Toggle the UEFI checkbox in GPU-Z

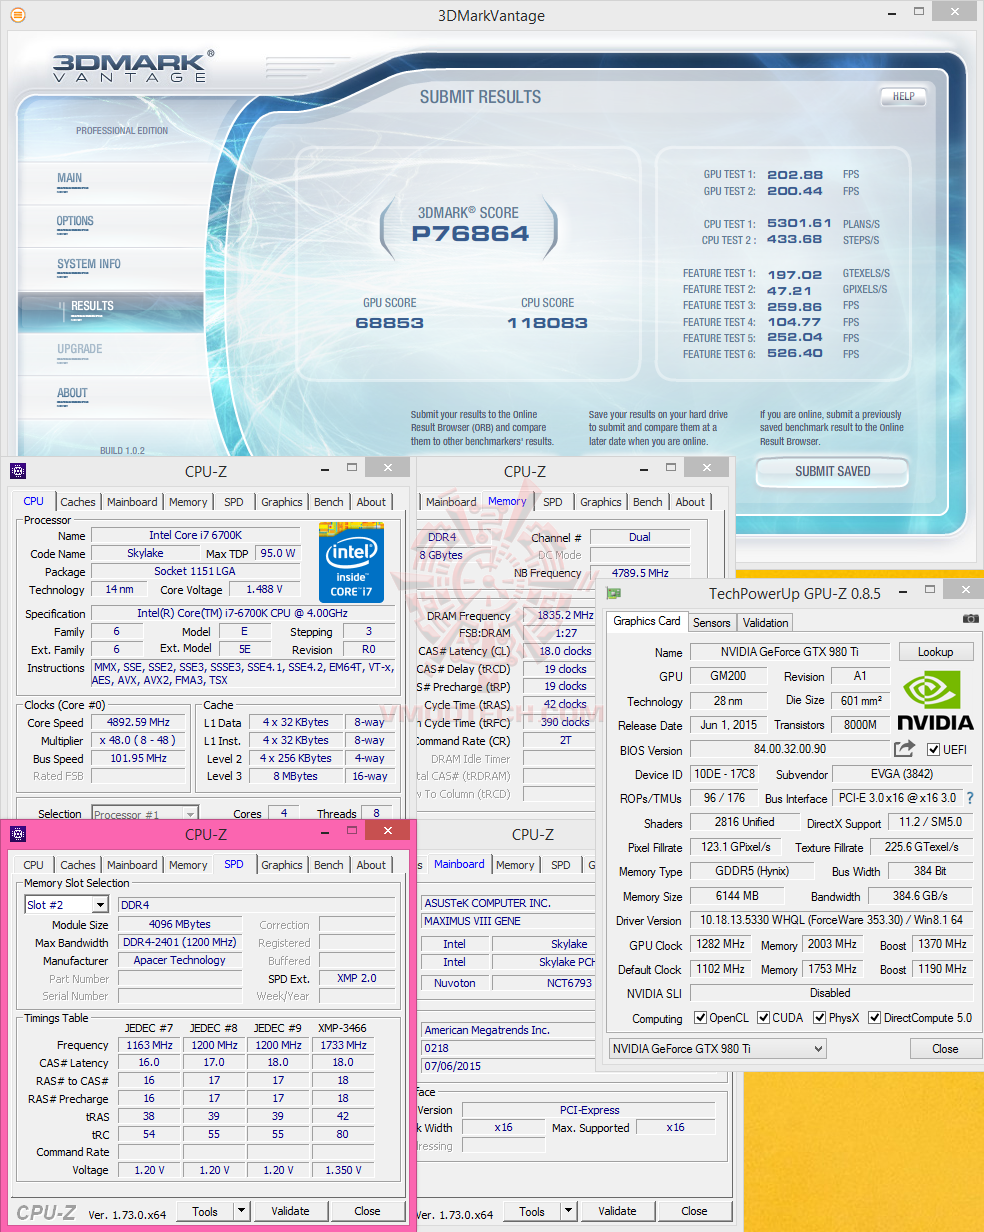(933, 749)
